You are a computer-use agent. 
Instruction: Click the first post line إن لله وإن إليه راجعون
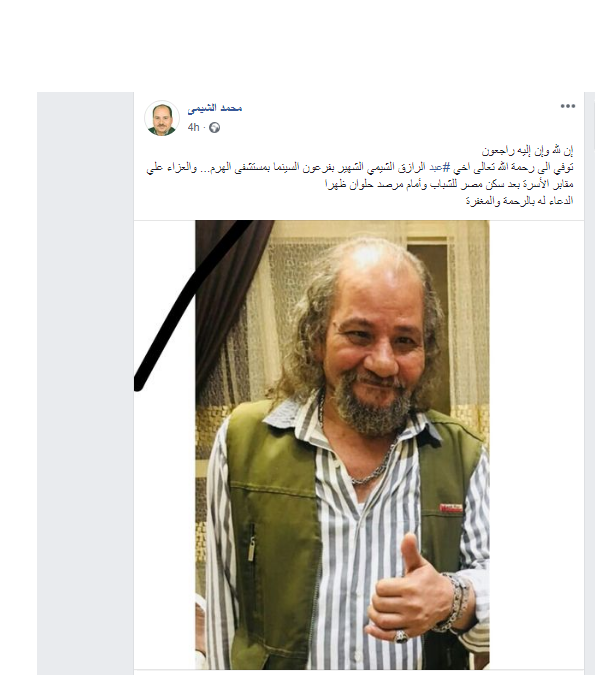pos(527,151)
